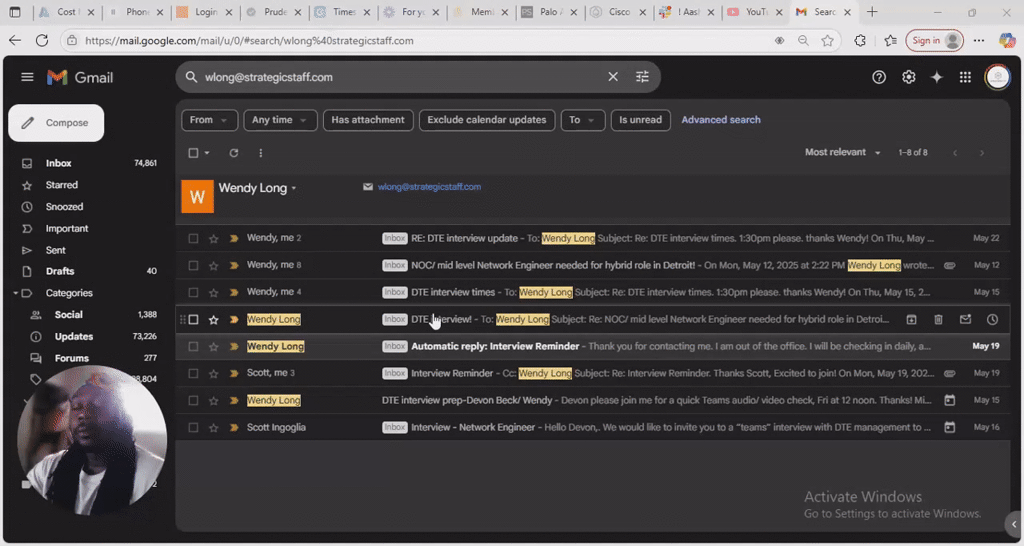Open Gemini sparkle icon
This screenshot has width=1024, height=546.
[x=936, y=77]
